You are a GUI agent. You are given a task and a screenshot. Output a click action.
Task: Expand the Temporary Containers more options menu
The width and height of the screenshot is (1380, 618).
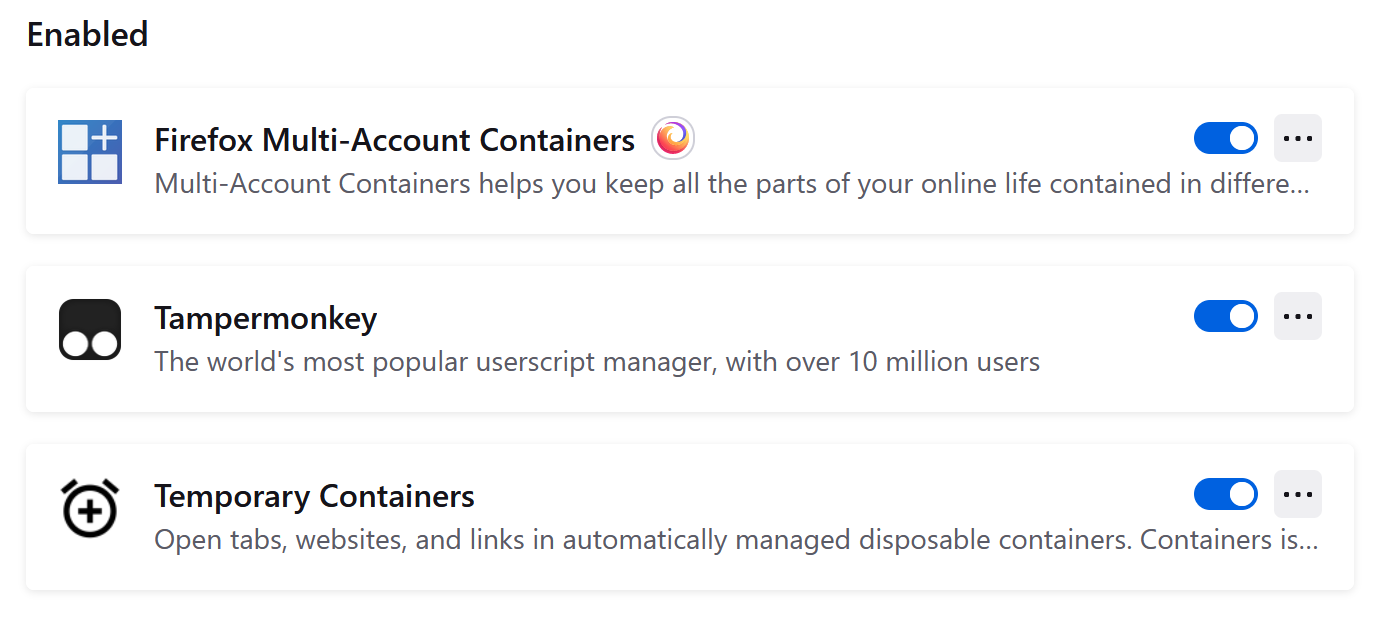click(x=1297, y=495)
